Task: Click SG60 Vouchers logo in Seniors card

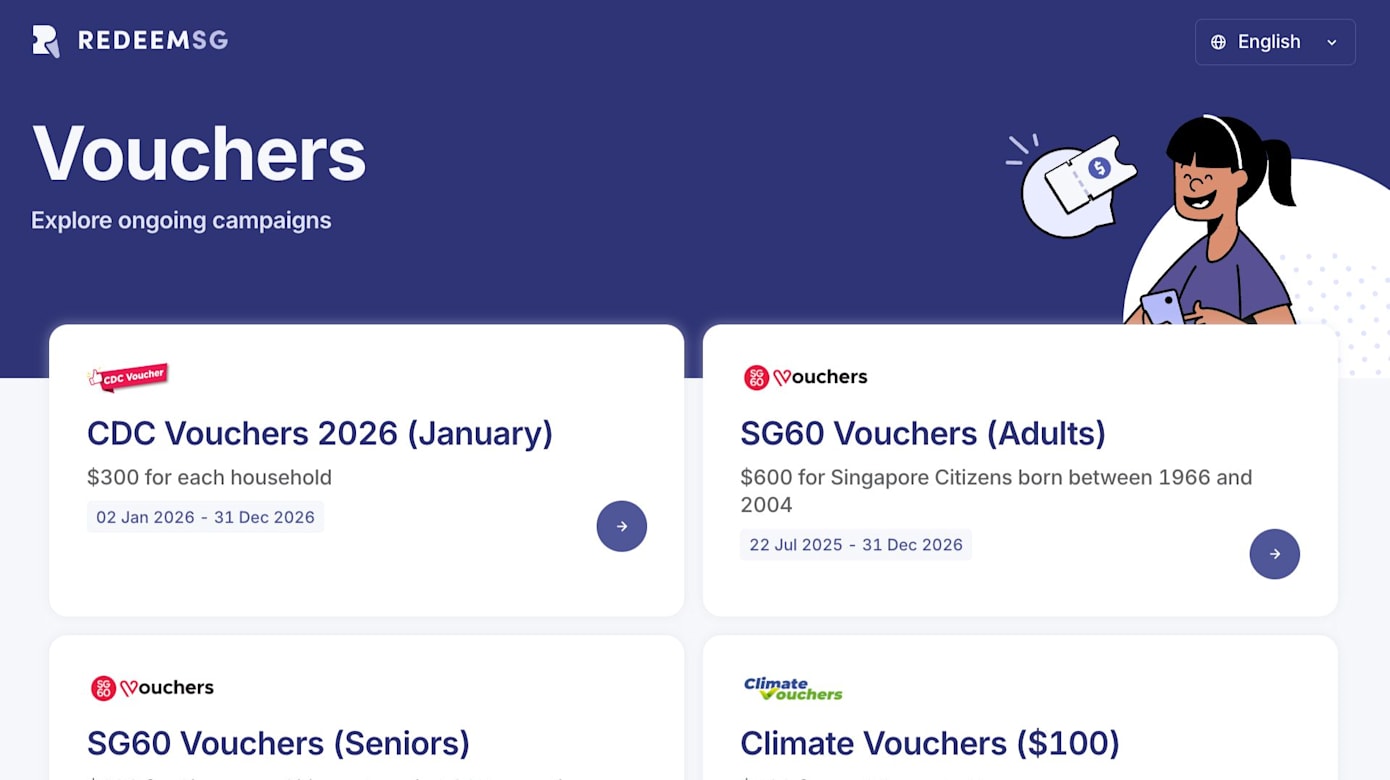Action: pyautogui.click(x=152, y=688)
